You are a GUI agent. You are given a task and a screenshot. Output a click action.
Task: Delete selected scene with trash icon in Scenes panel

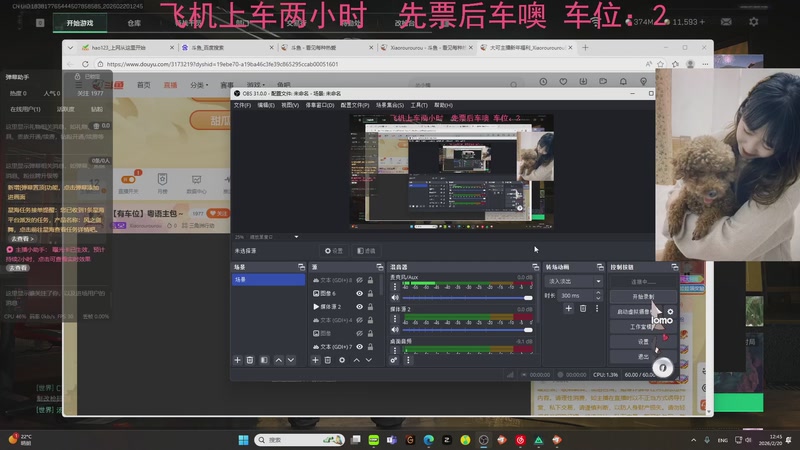pyautogui.click(x=250, y=360)
